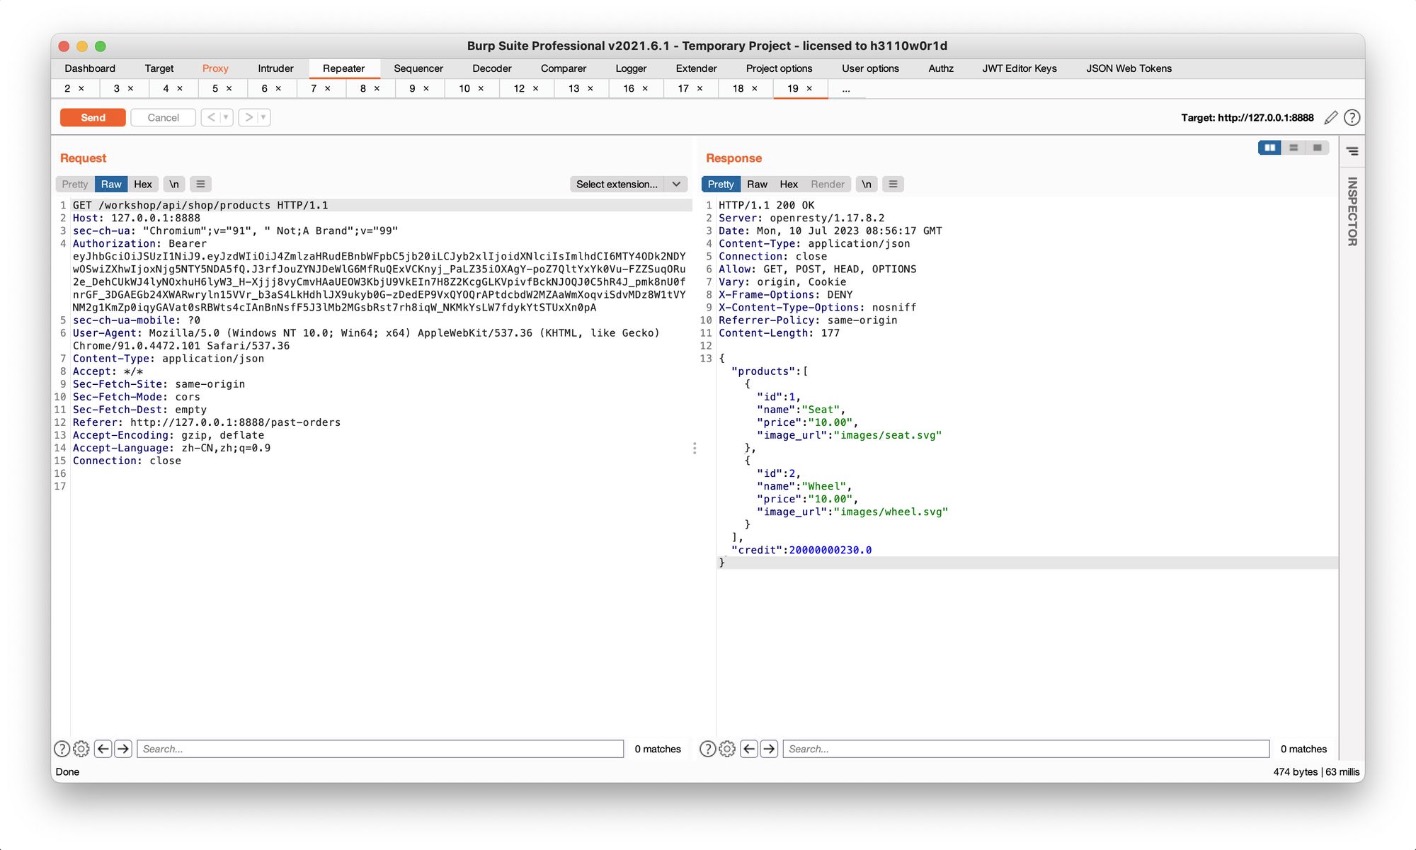Close Repeater tab 19

click(x=810, y=89)
